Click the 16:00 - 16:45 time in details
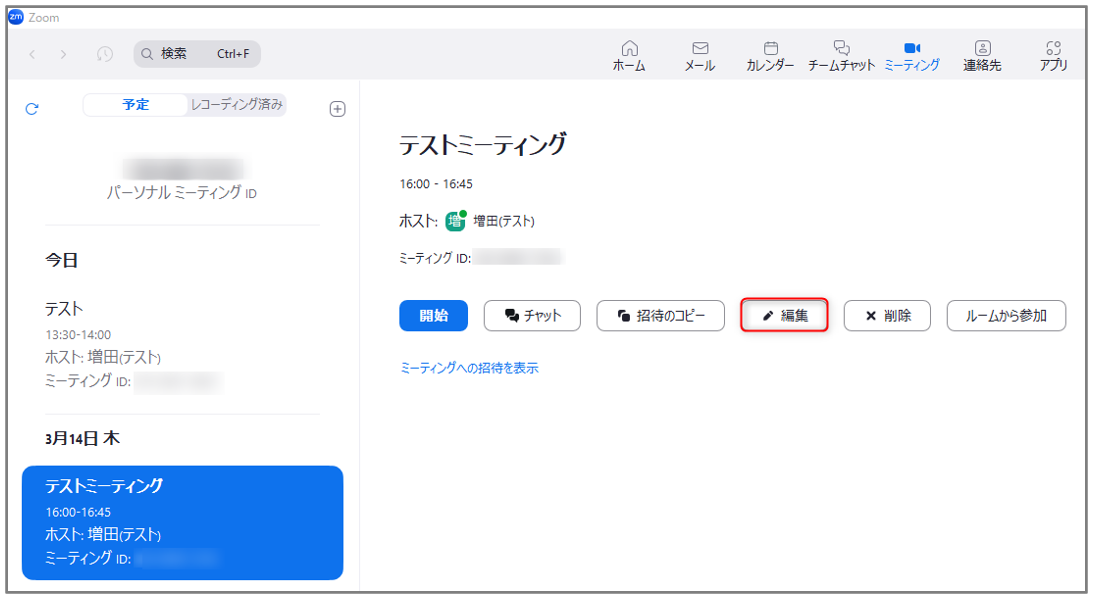The width and height of the screenshot is (1094, 602). (436, 184)
